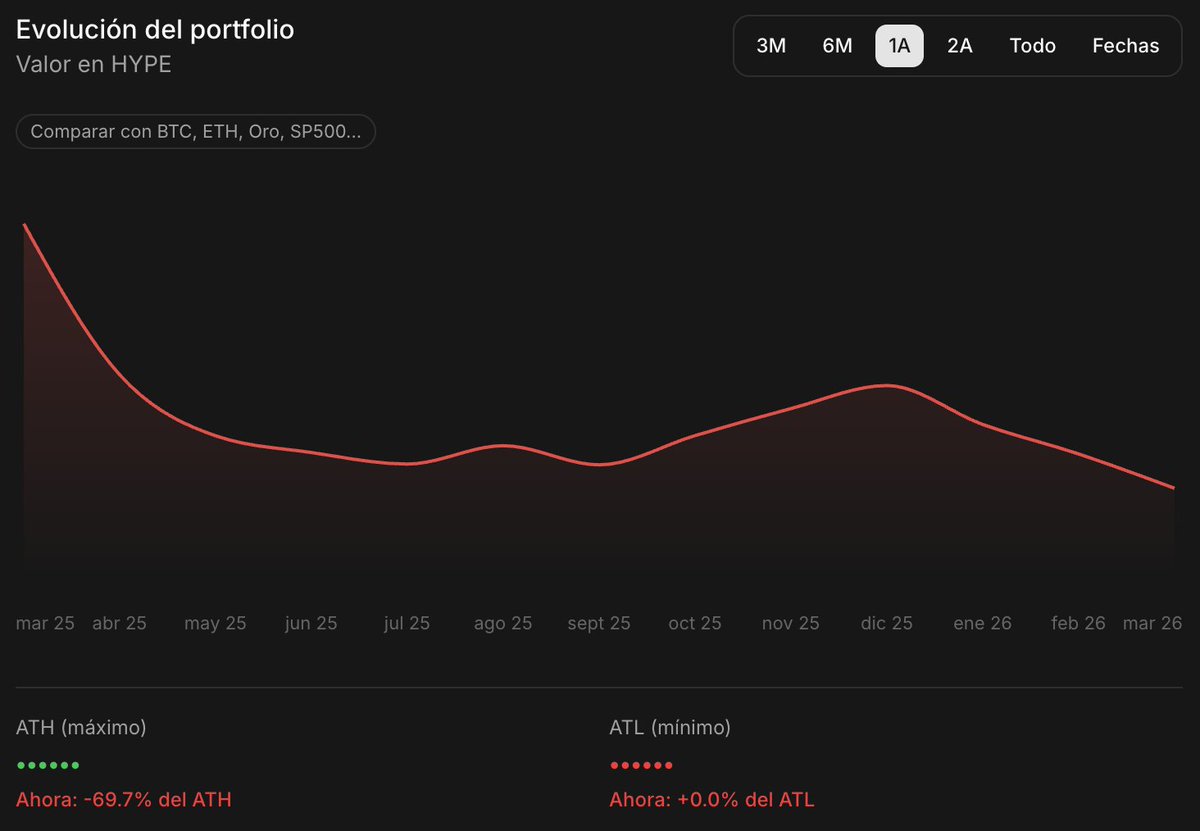Image resolution: width=1200 pixels, height=831 pixels.
Task: Click the oct 25 axis label
Action: [695, 623]
